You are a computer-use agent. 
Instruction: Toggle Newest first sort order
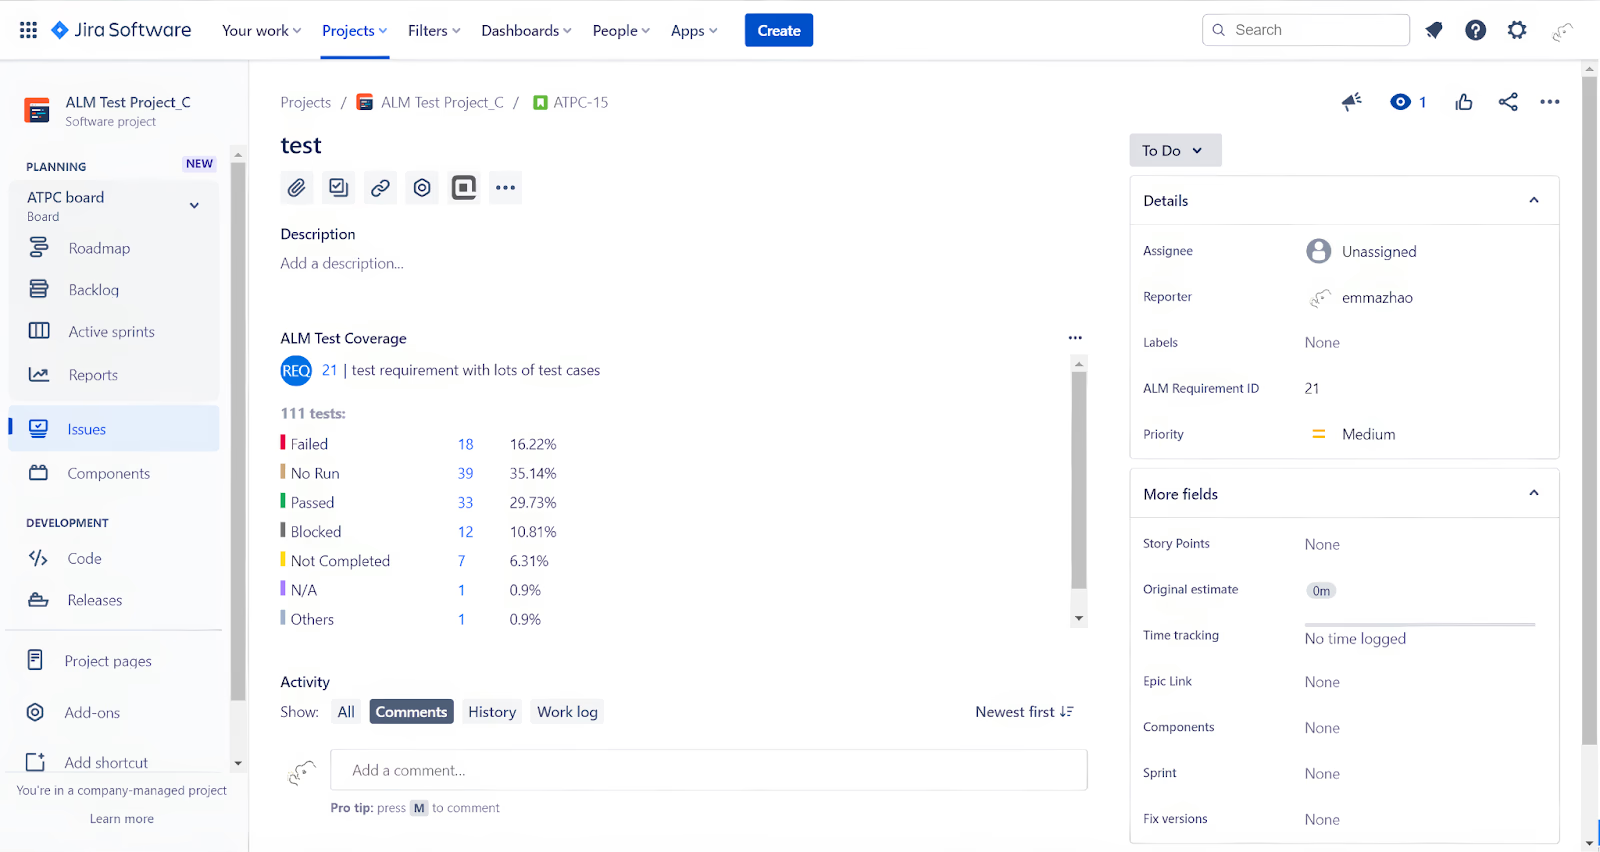pyautogui.click(x=1024, y=712)
